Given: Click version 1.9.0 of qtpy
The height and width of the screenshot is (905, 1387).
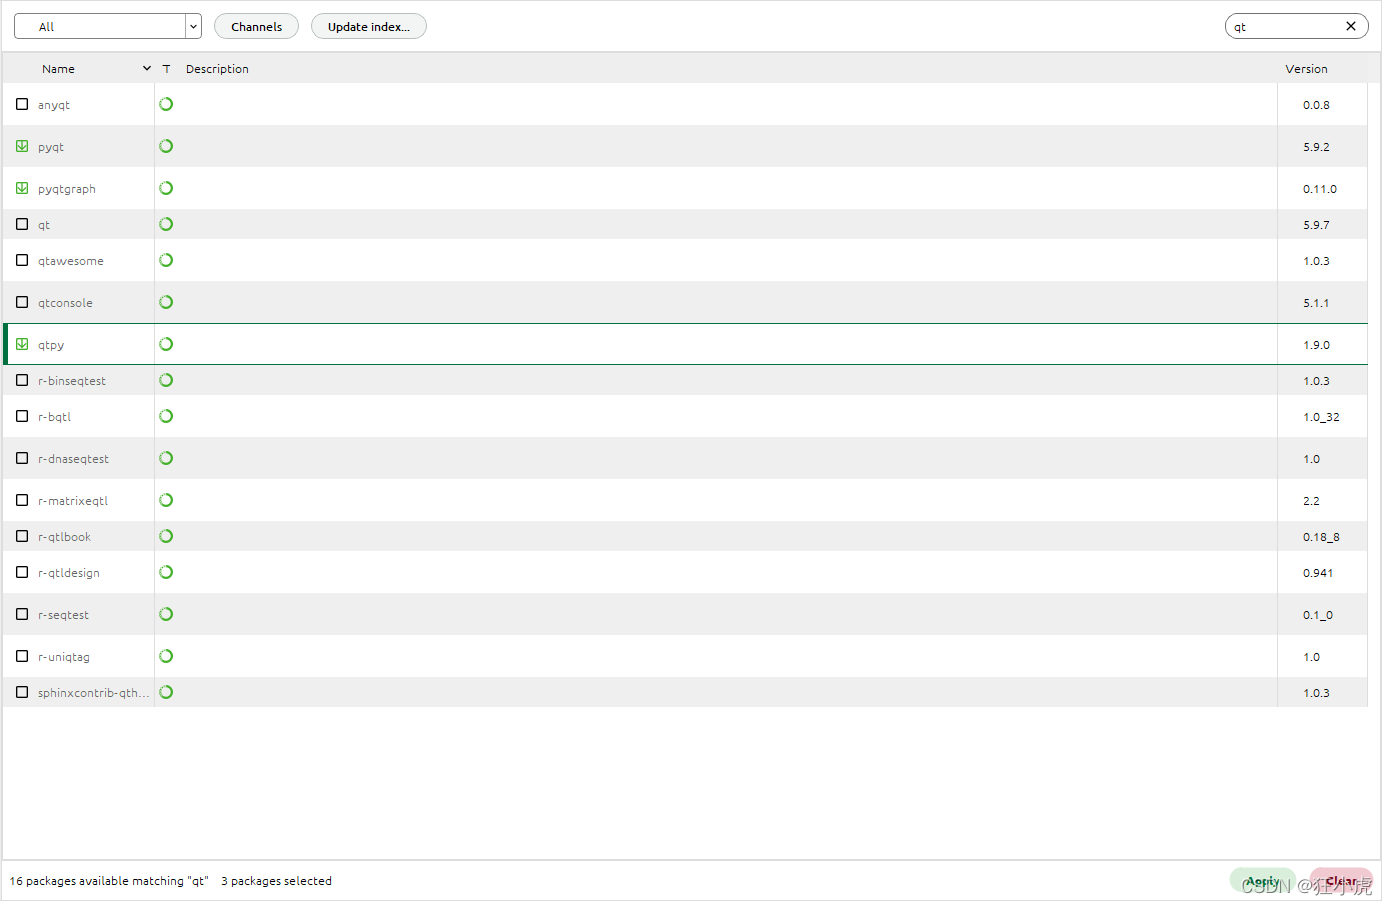Looking at the screenshot, I should click(1316, 345).
